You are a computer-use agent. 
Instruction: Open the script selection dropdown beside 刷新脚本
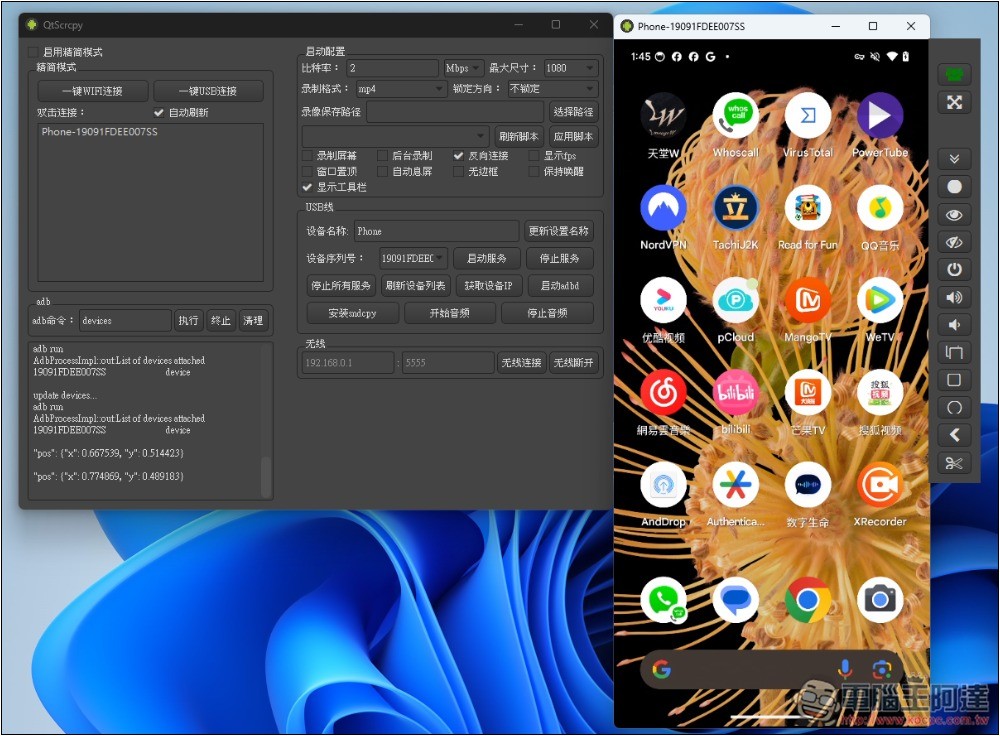pyautogui.click(x=395, y=136)
